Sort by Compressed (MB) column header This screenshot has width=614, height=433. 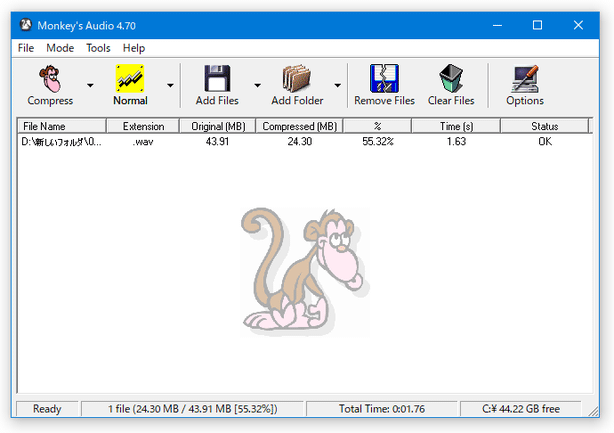click(300, 126)
